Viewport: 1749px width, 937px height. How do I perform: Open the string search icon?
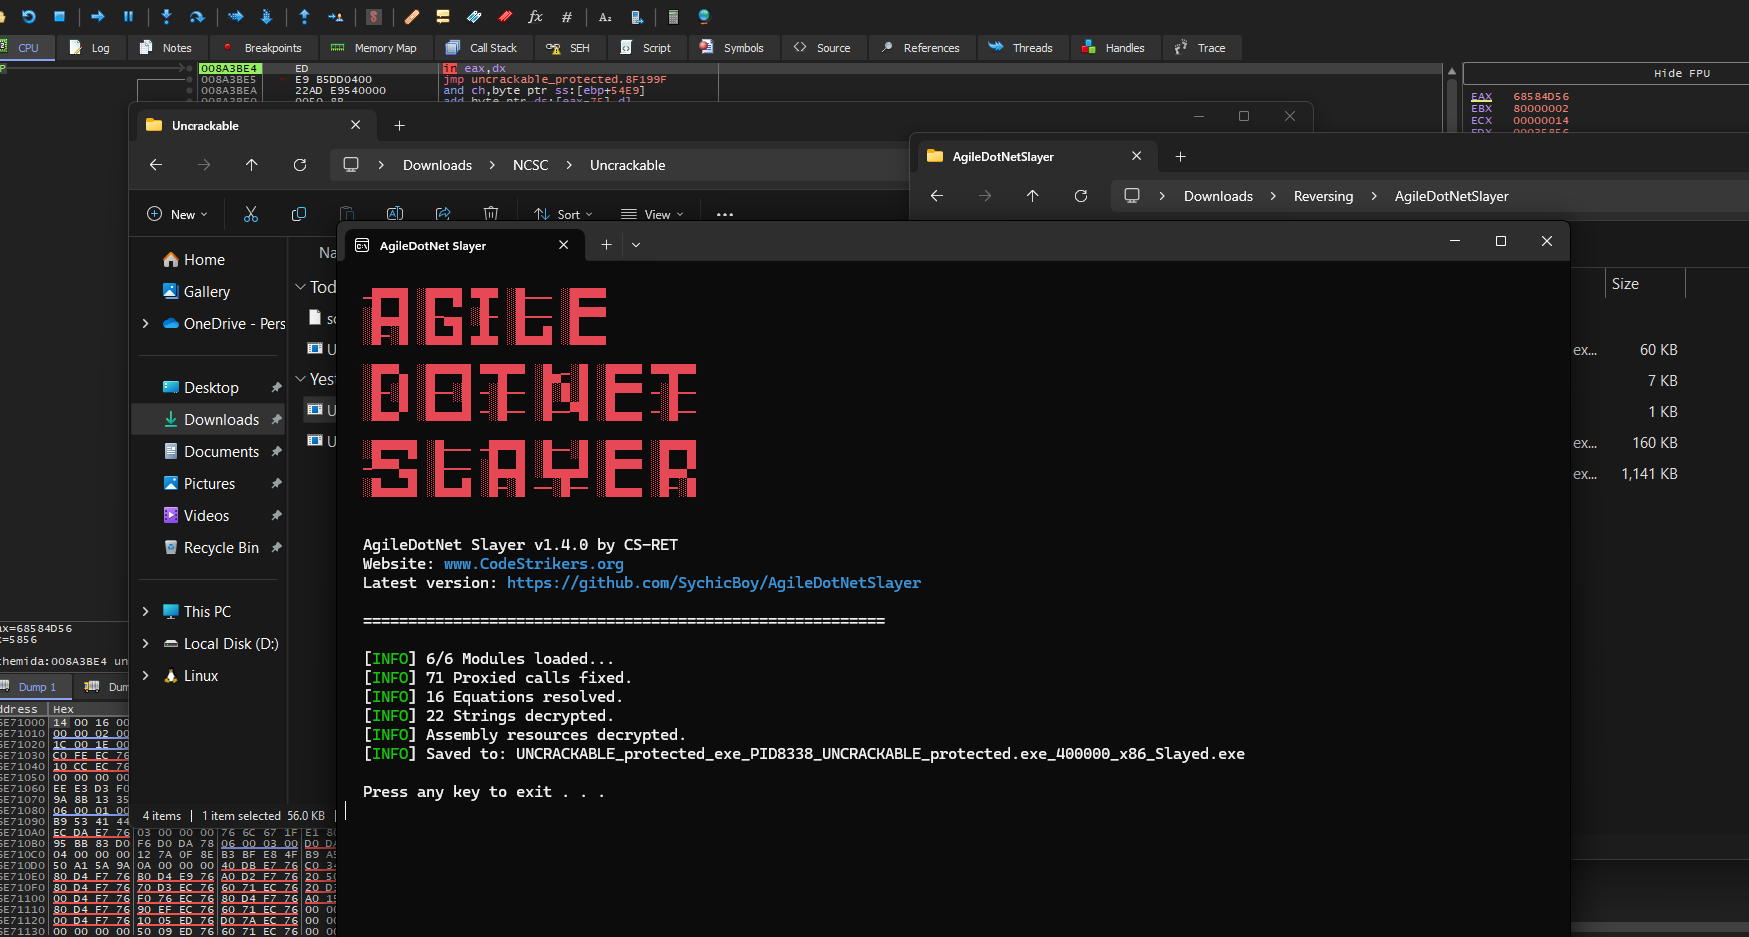(x=605, y=16)
